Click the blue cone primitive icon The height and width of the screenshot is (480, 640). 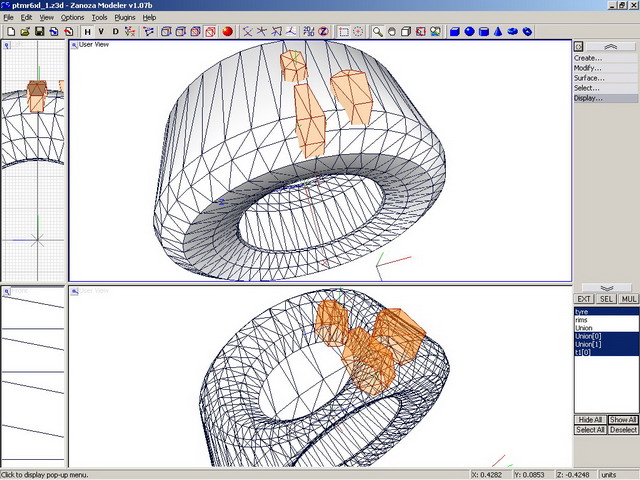(x=498, y=32)
